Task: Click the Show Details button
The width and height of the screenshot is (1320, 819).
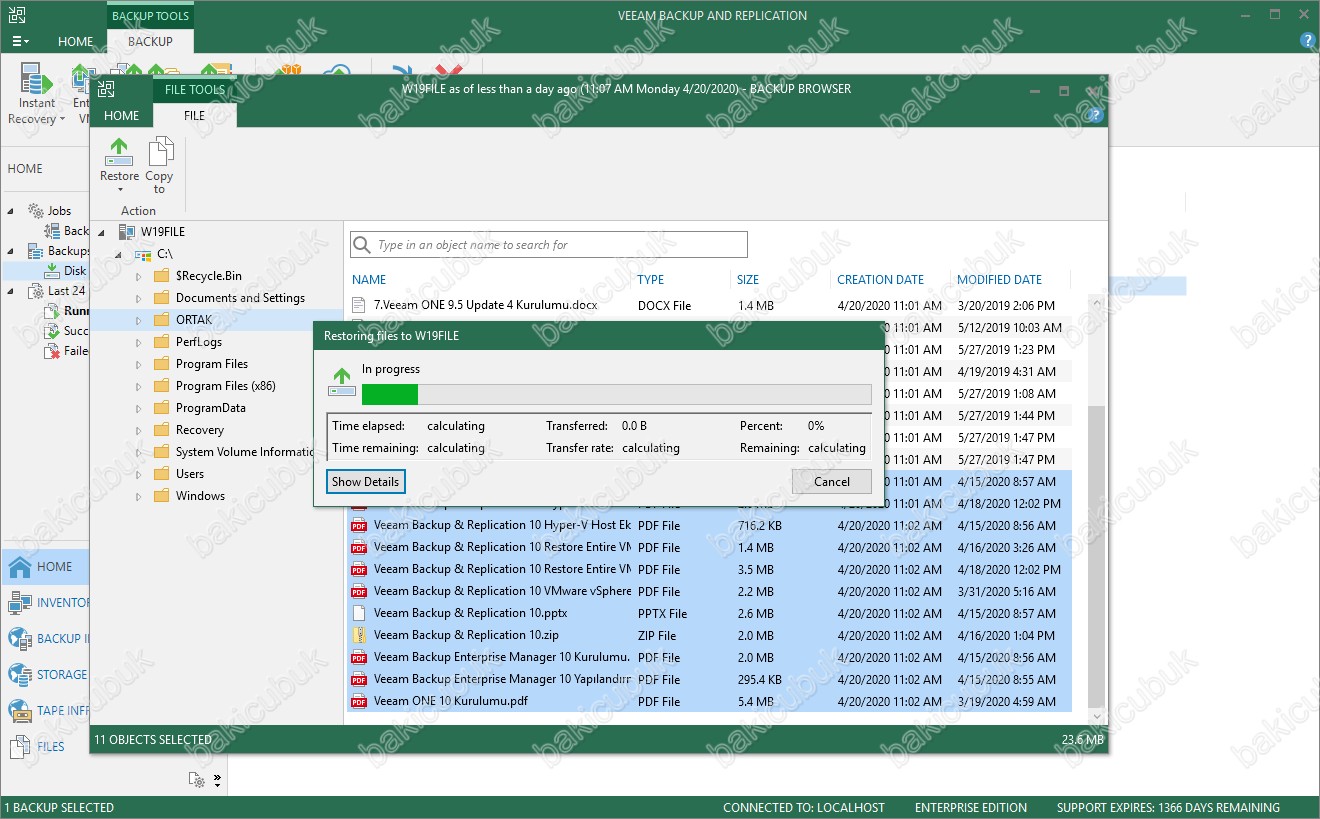Action: pos(365,482)
